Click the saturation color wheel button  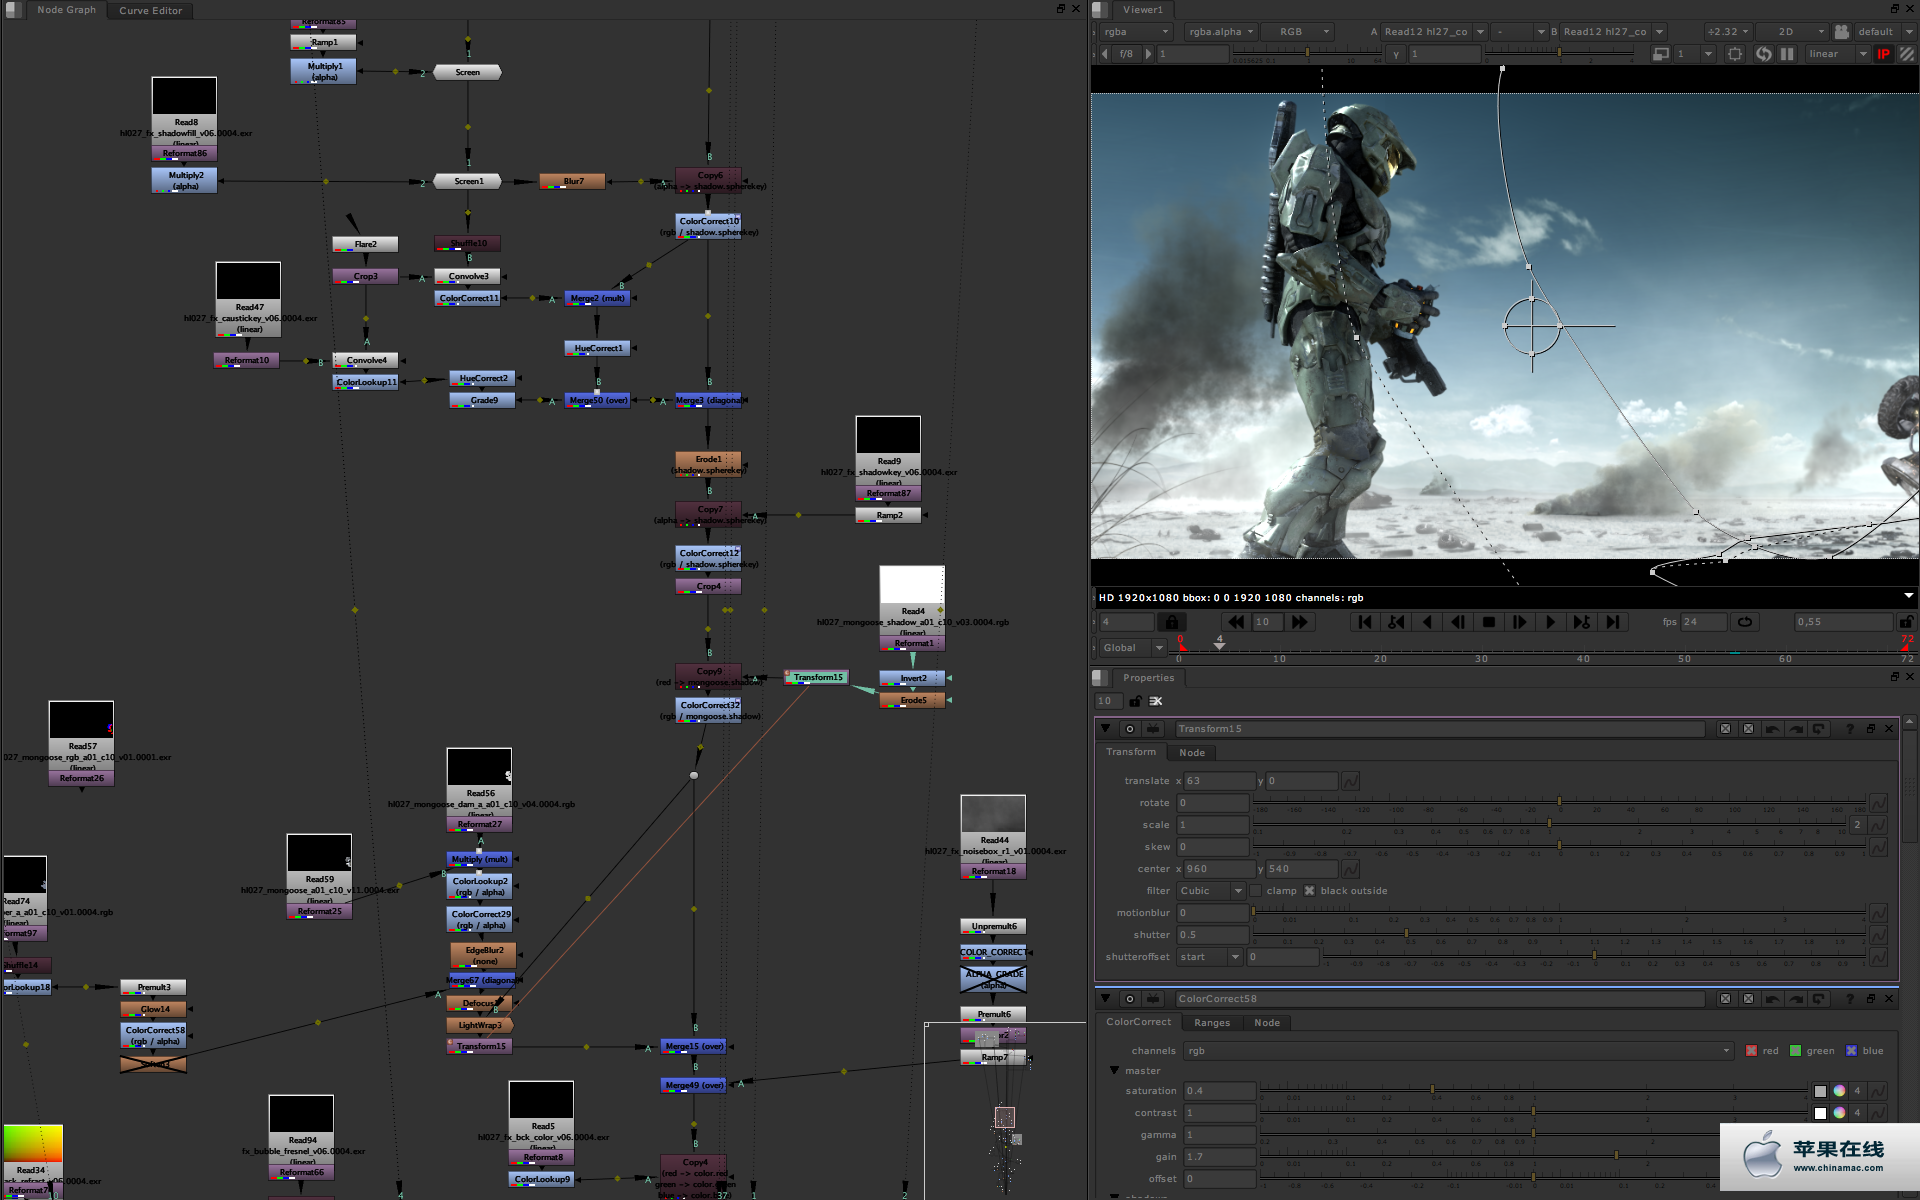pyautogui.click(x=1839, y=1091)
